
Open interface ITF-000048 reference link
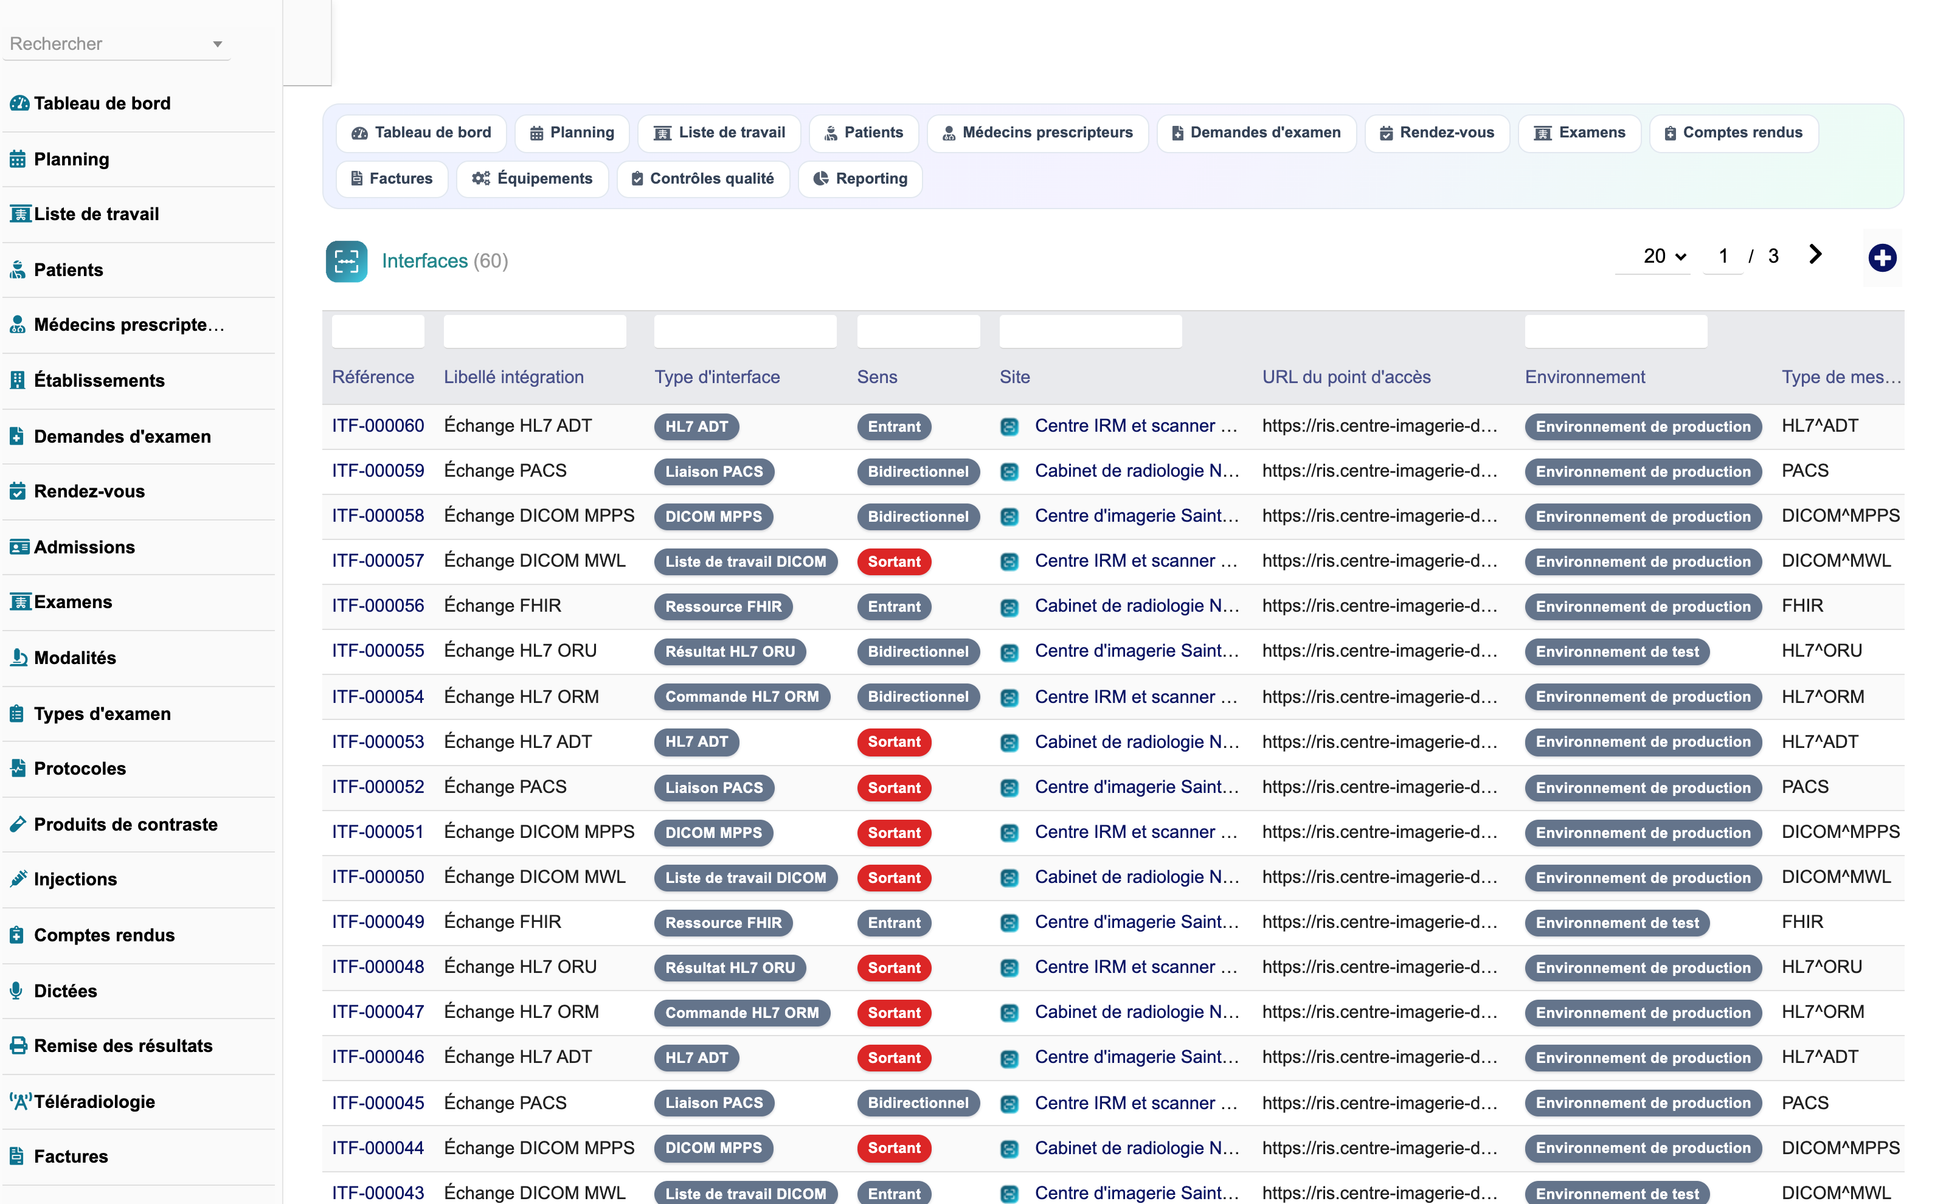[378, 967]
